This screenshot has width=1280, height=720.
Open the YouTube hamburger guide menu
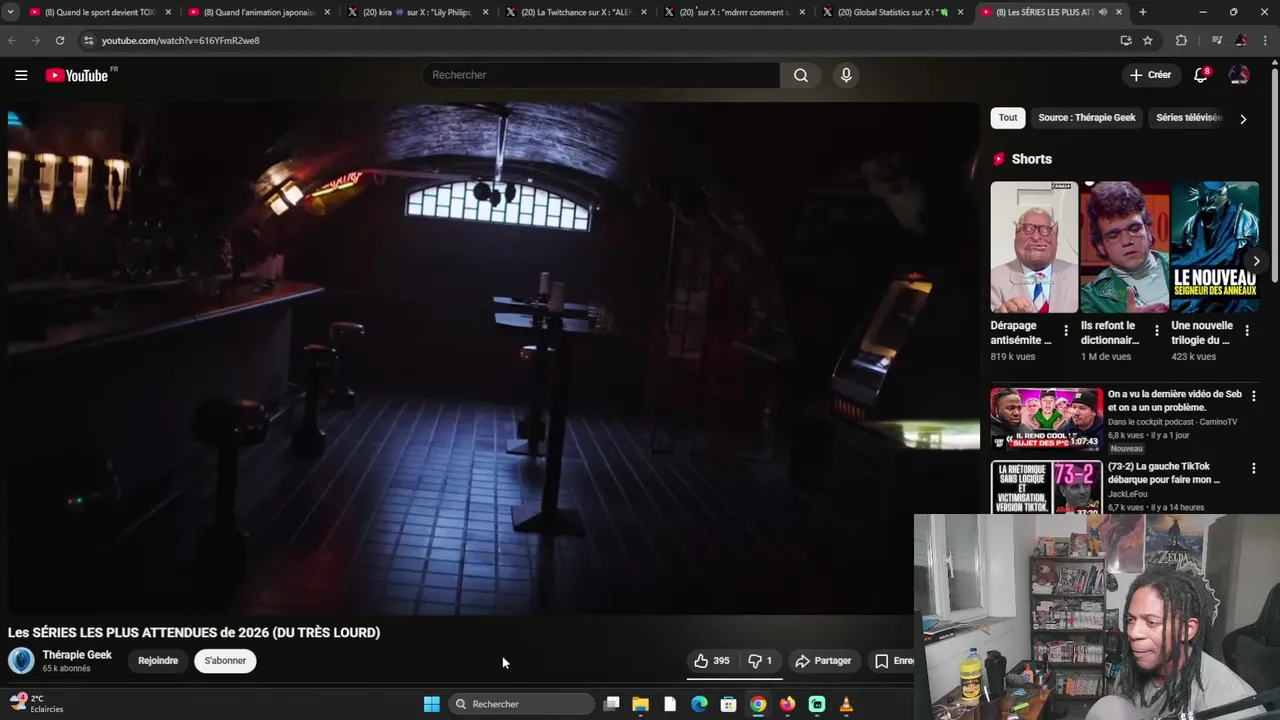[x=21, y=75]
